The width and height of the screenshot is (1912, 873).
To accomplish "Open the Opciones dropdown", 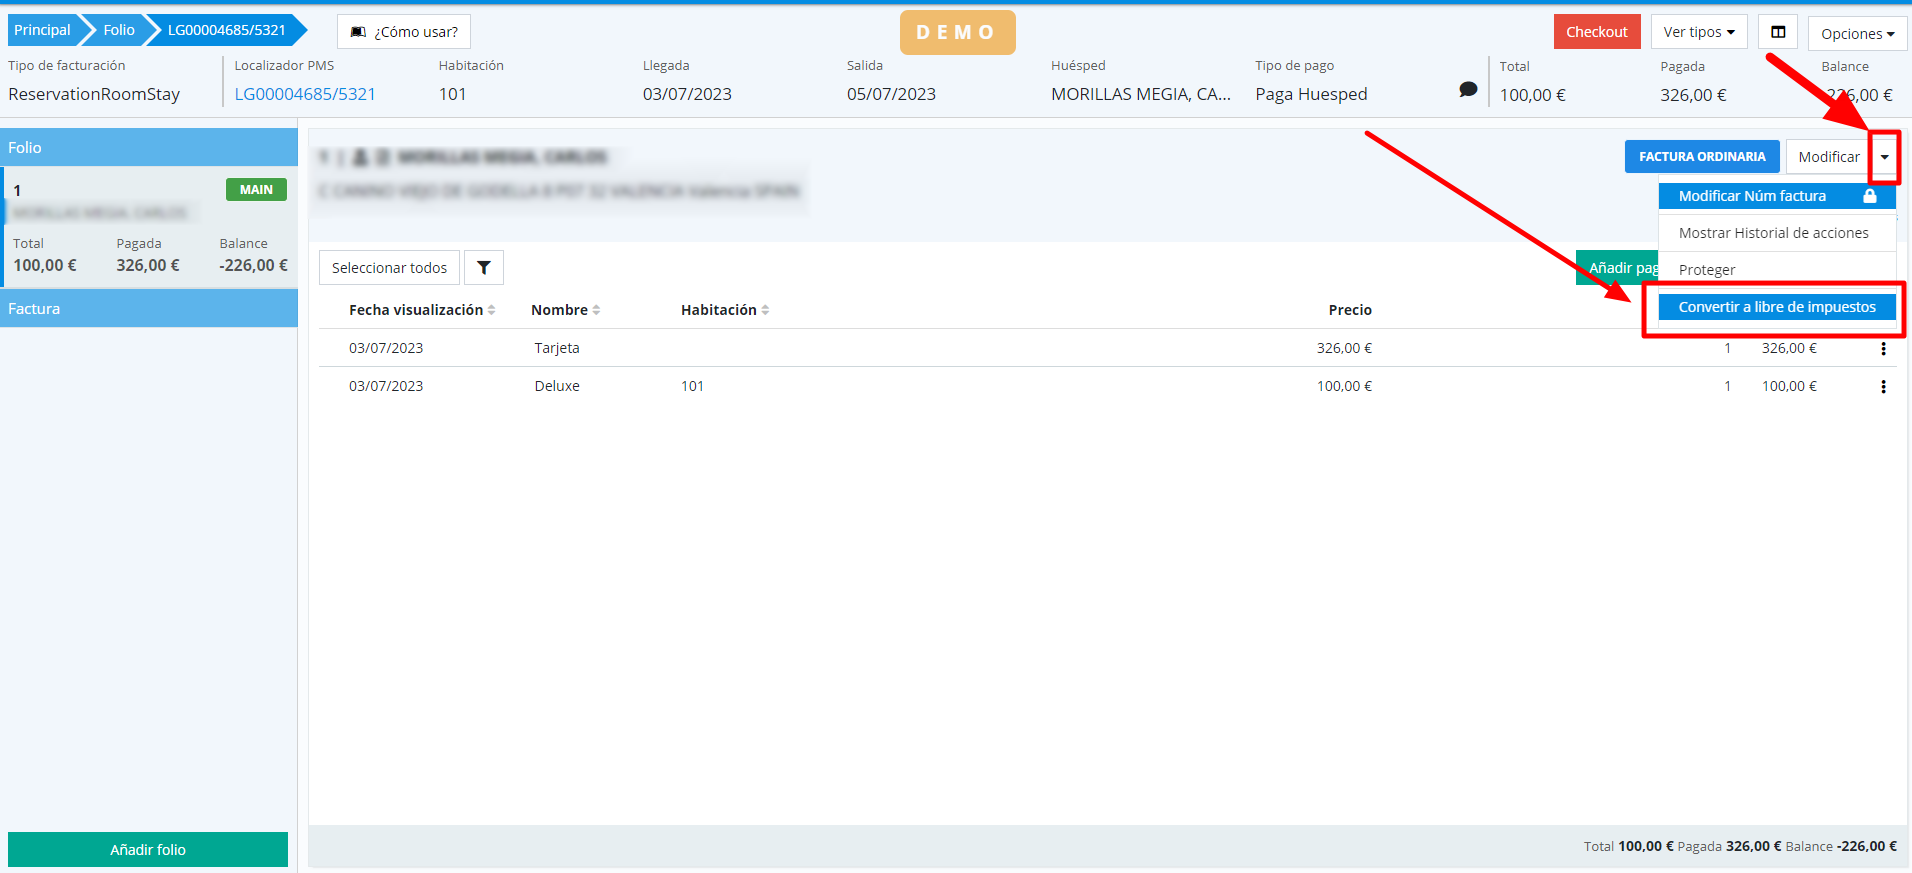I will (x=1856, y=33).
